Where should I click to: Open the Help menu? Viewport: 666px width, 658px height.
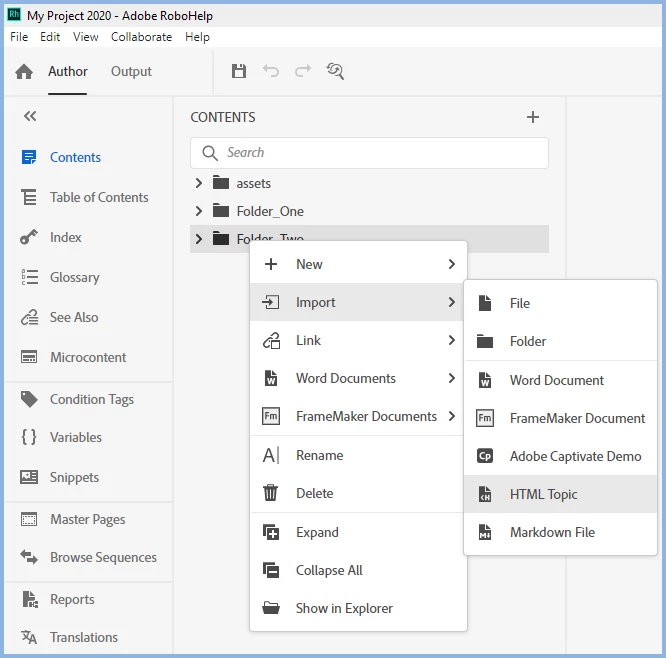[x=197, y=37]
